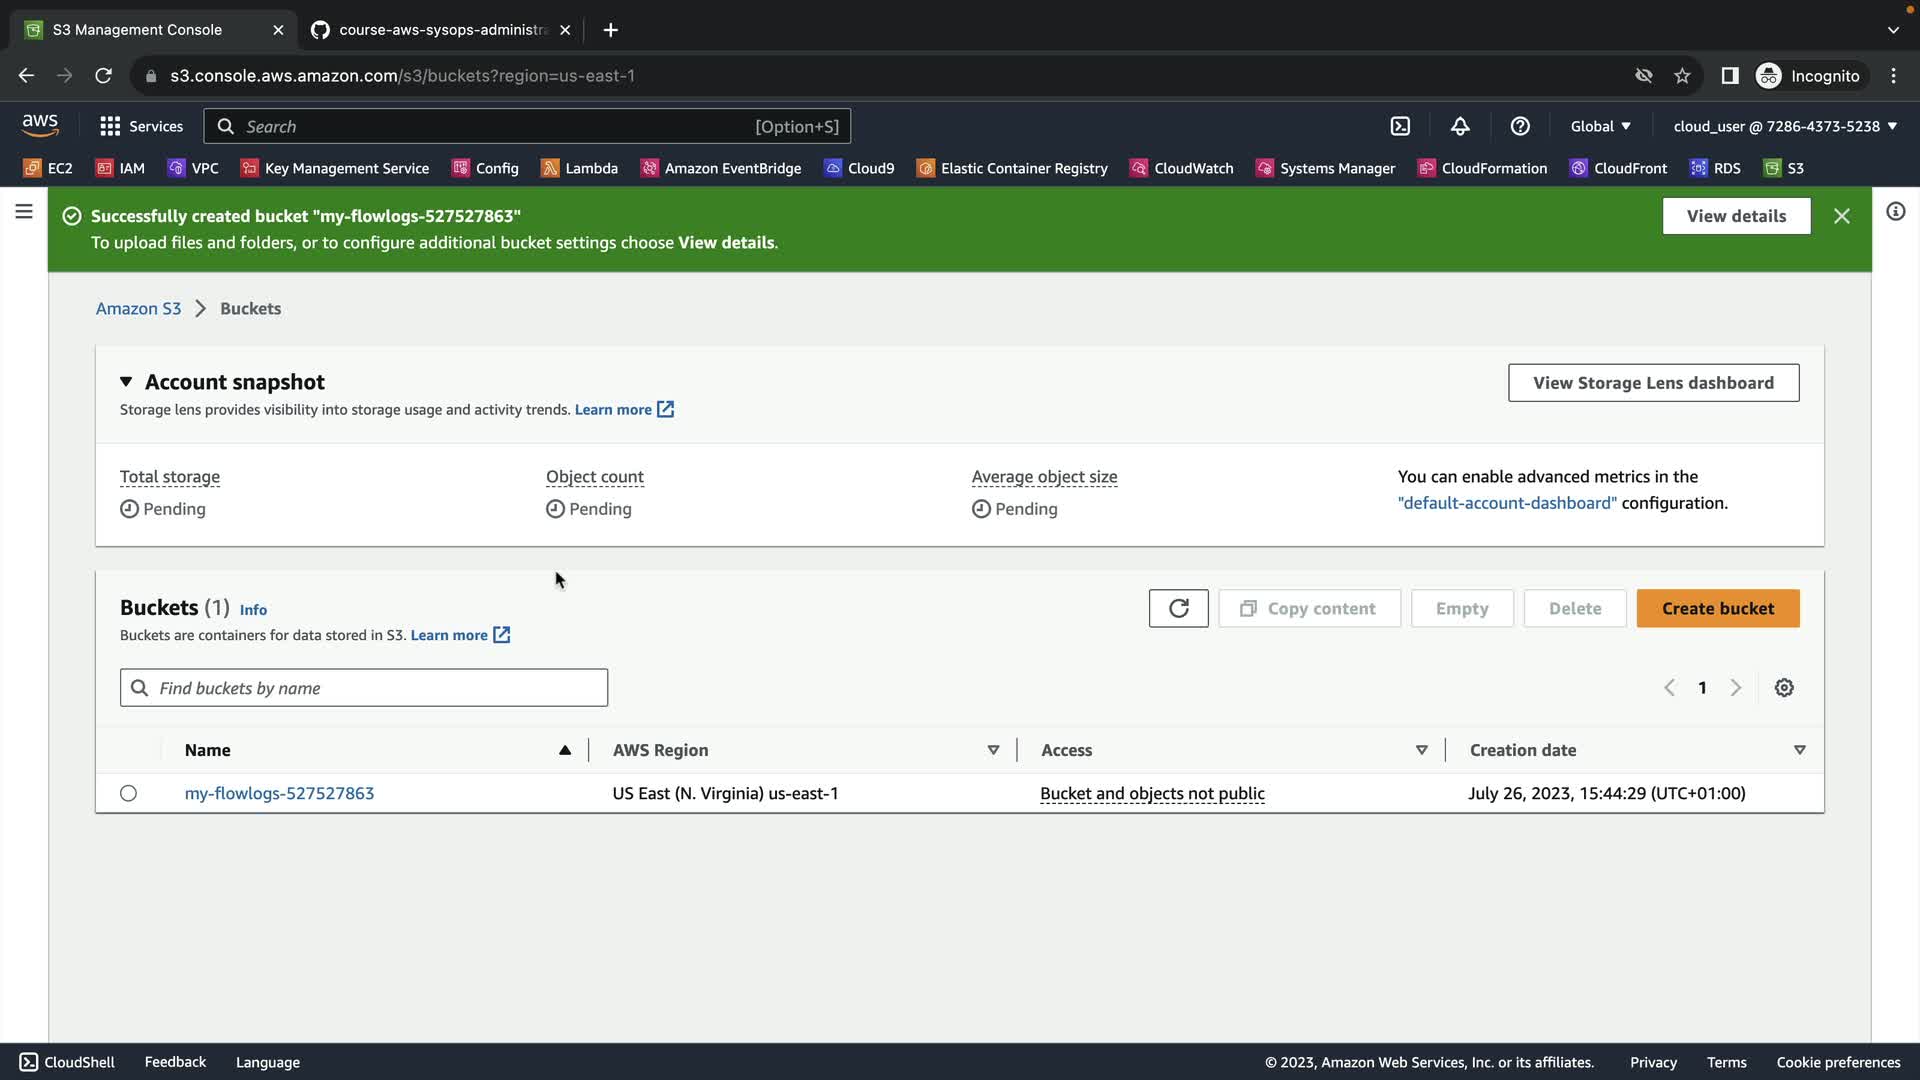
Task: Dismiss the green success banner
Action: 1841,216
